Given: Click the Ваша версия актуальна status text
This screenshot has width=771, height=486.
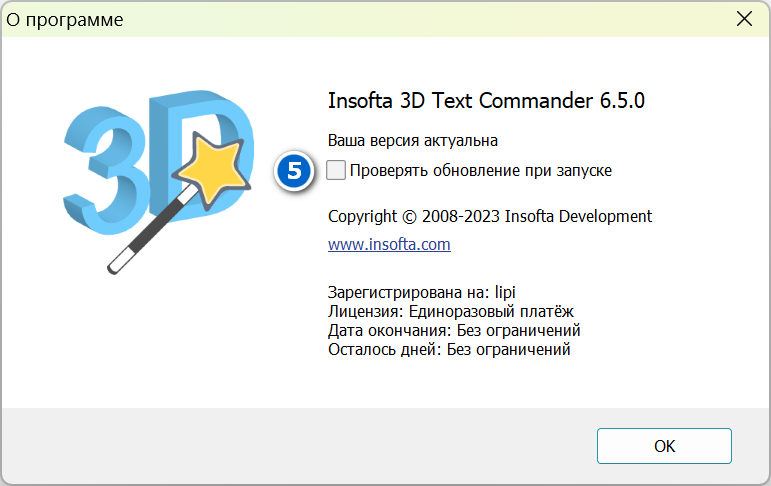Looking at the screenshot, I should tap(413, 141).
